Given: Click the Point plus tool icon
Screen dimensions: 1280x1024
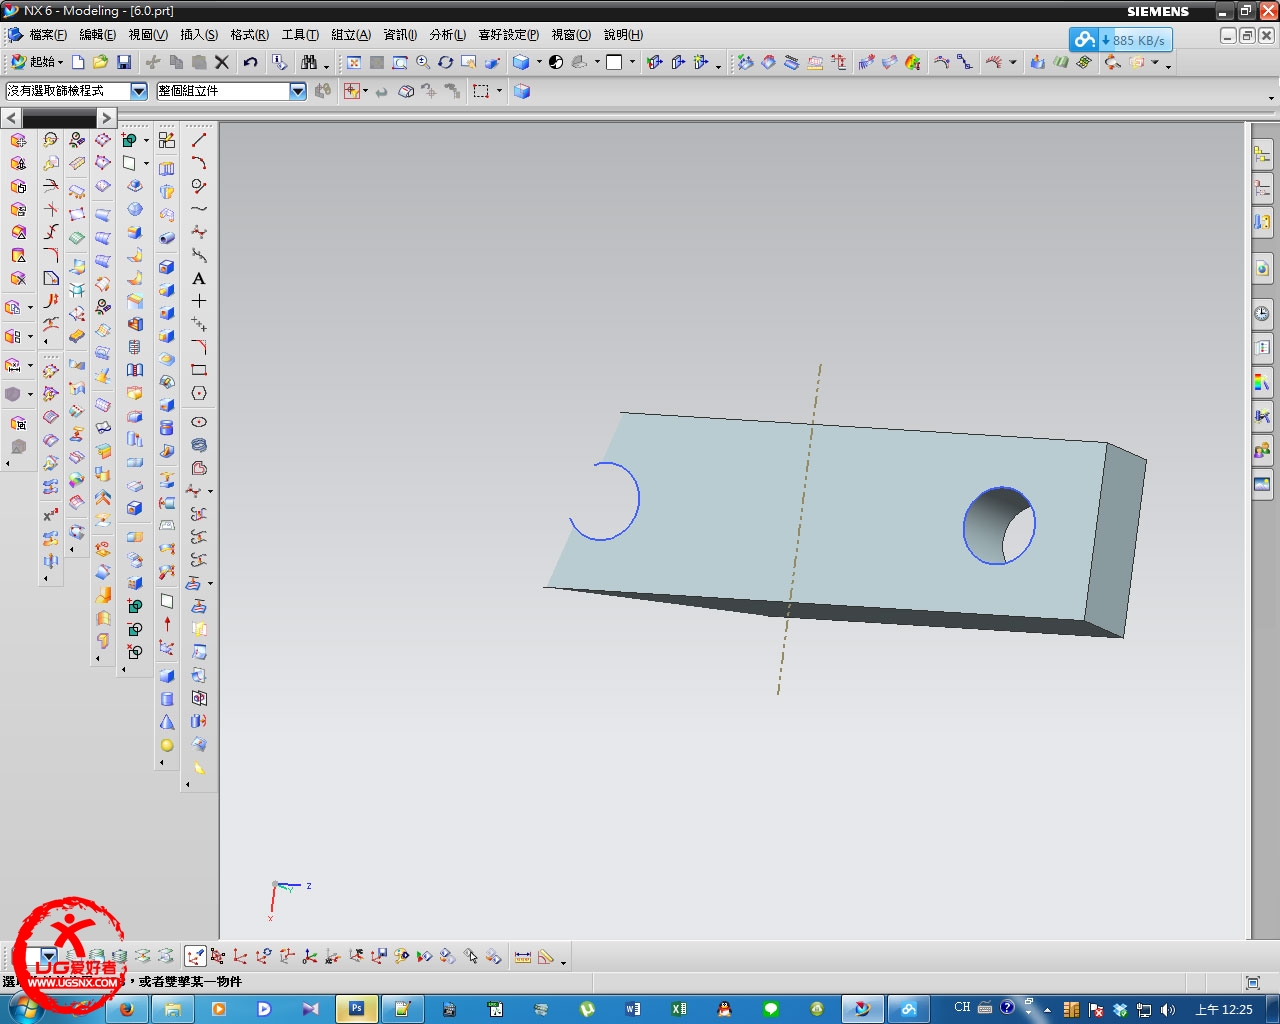Looking at the screenshot, I should pos(199,301).
